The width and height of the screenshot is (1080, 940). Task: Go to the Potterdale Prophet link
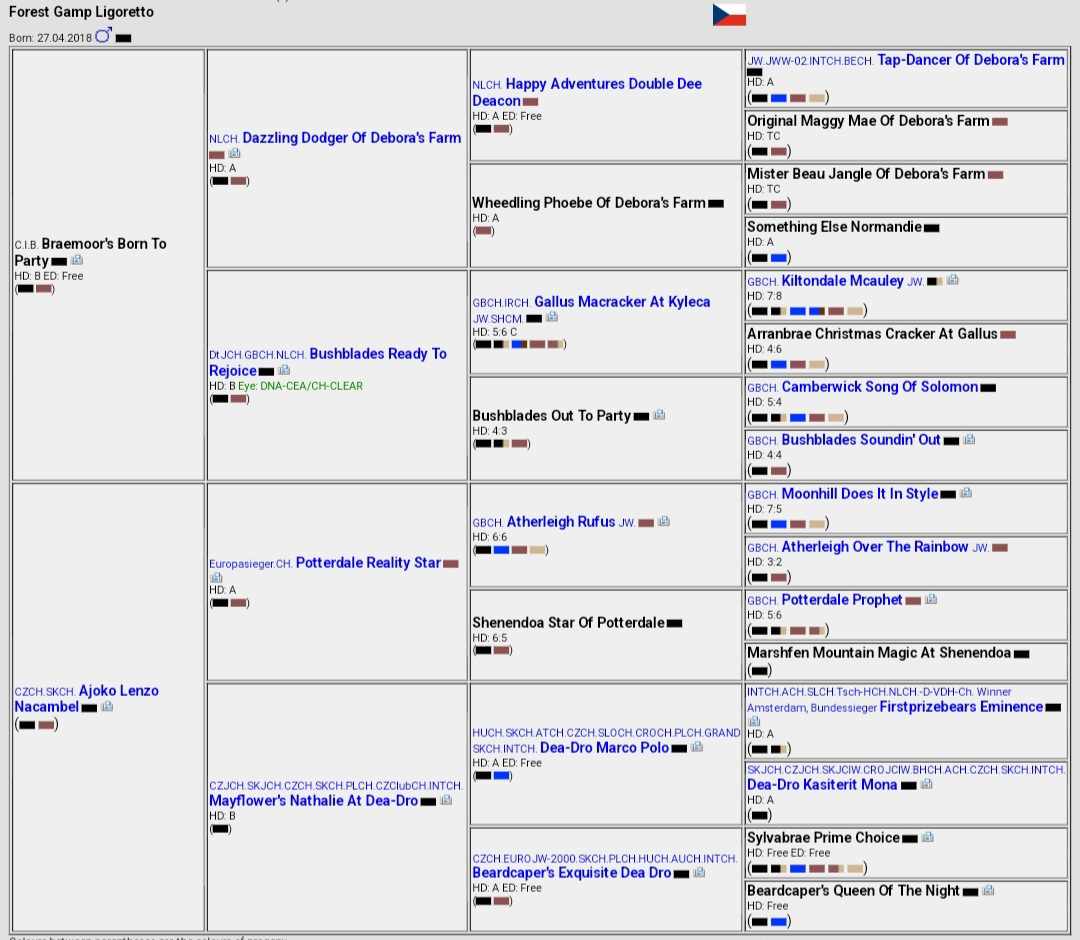pos(842,600)
